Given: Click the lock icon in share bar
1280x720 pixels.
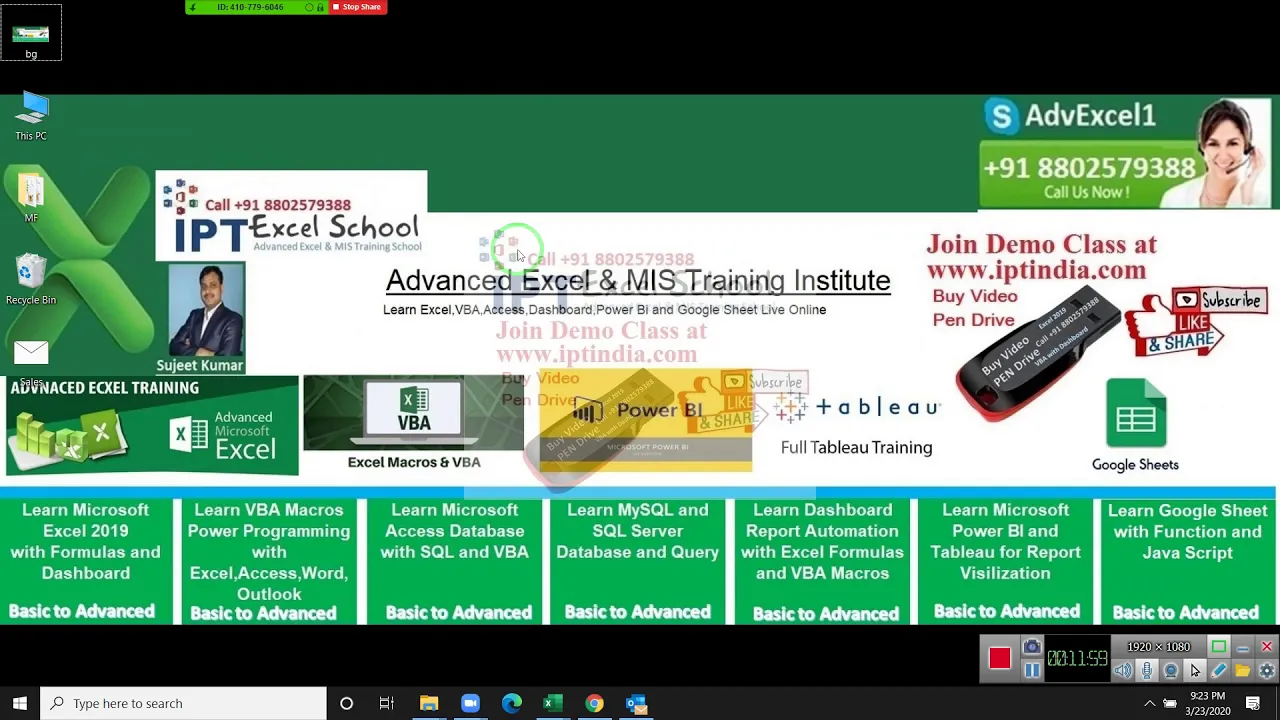Looking at the screenshot, I should [x=320, y=7].
